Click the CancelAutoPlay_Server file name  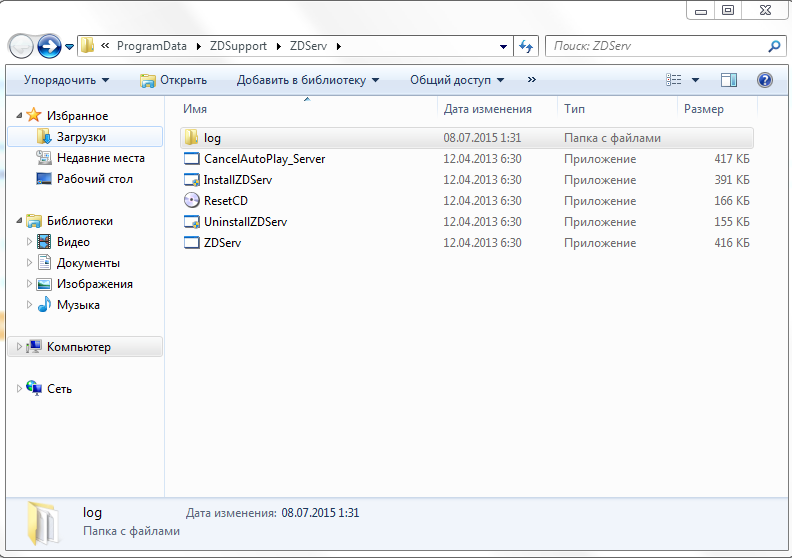[x=264, y=159]
